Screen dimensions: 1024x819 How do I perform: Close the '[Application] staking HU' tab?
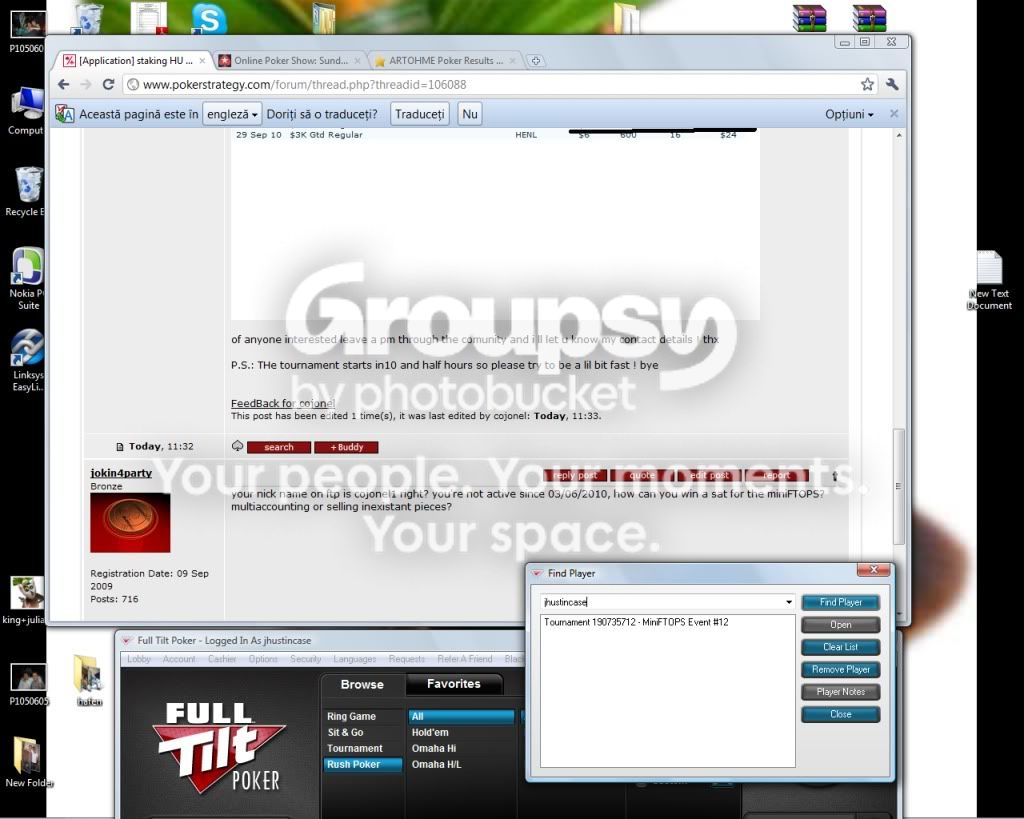click(x=202, y=61)
